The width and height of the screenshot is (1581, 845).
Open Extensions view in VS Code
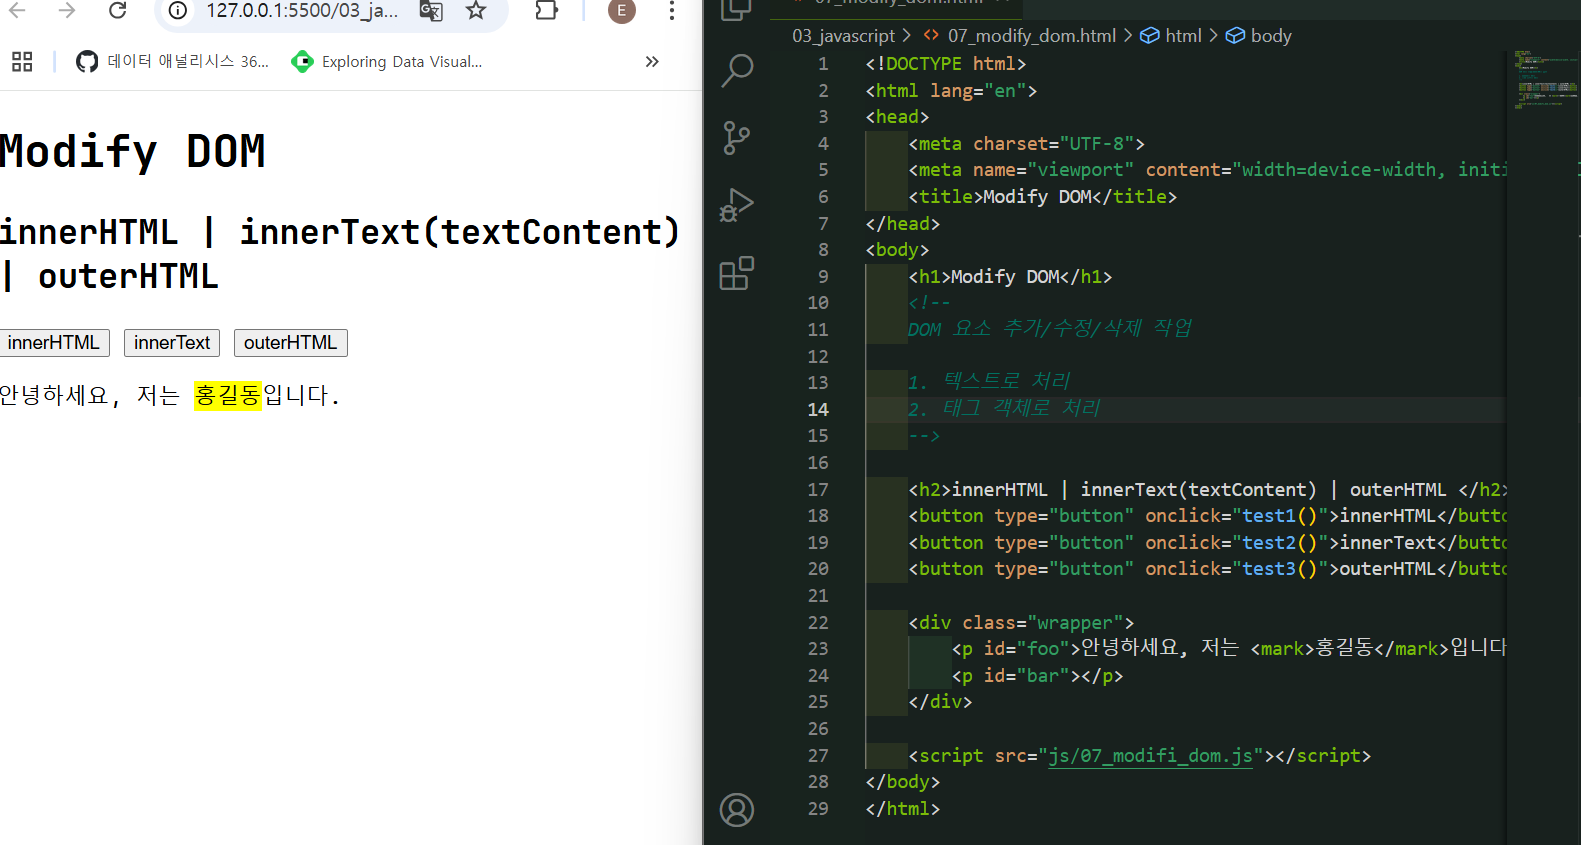(737, 273)
